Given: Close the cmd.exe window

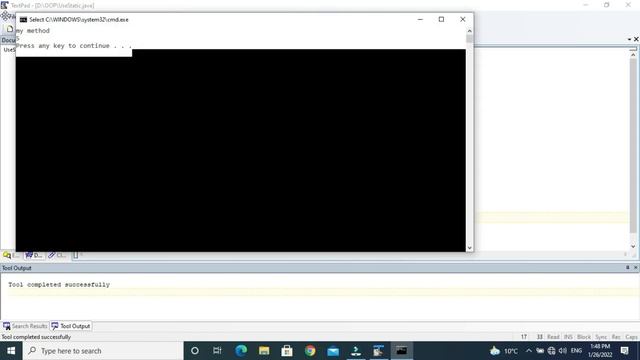Looking at the screenshot, I should (462, 19).
